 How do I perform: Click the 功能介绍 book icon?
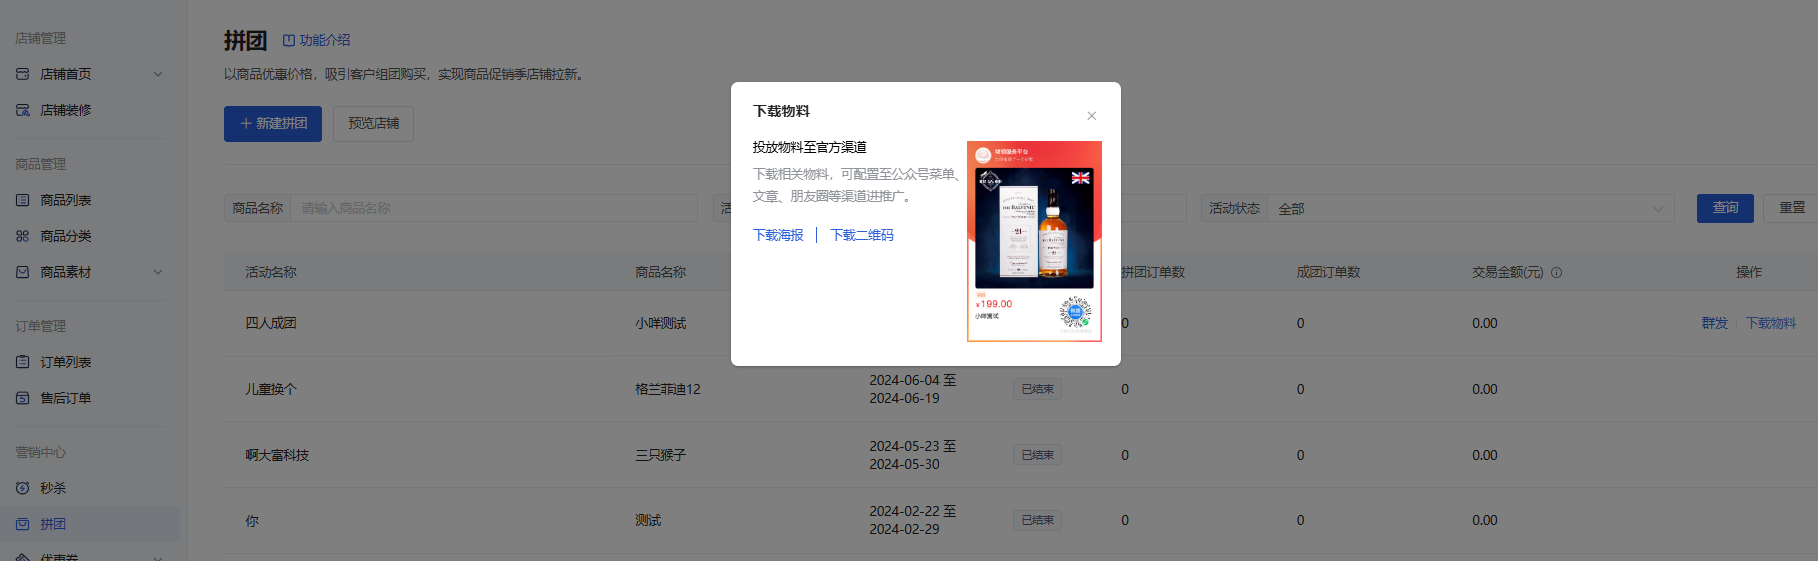tap(289, 40)
